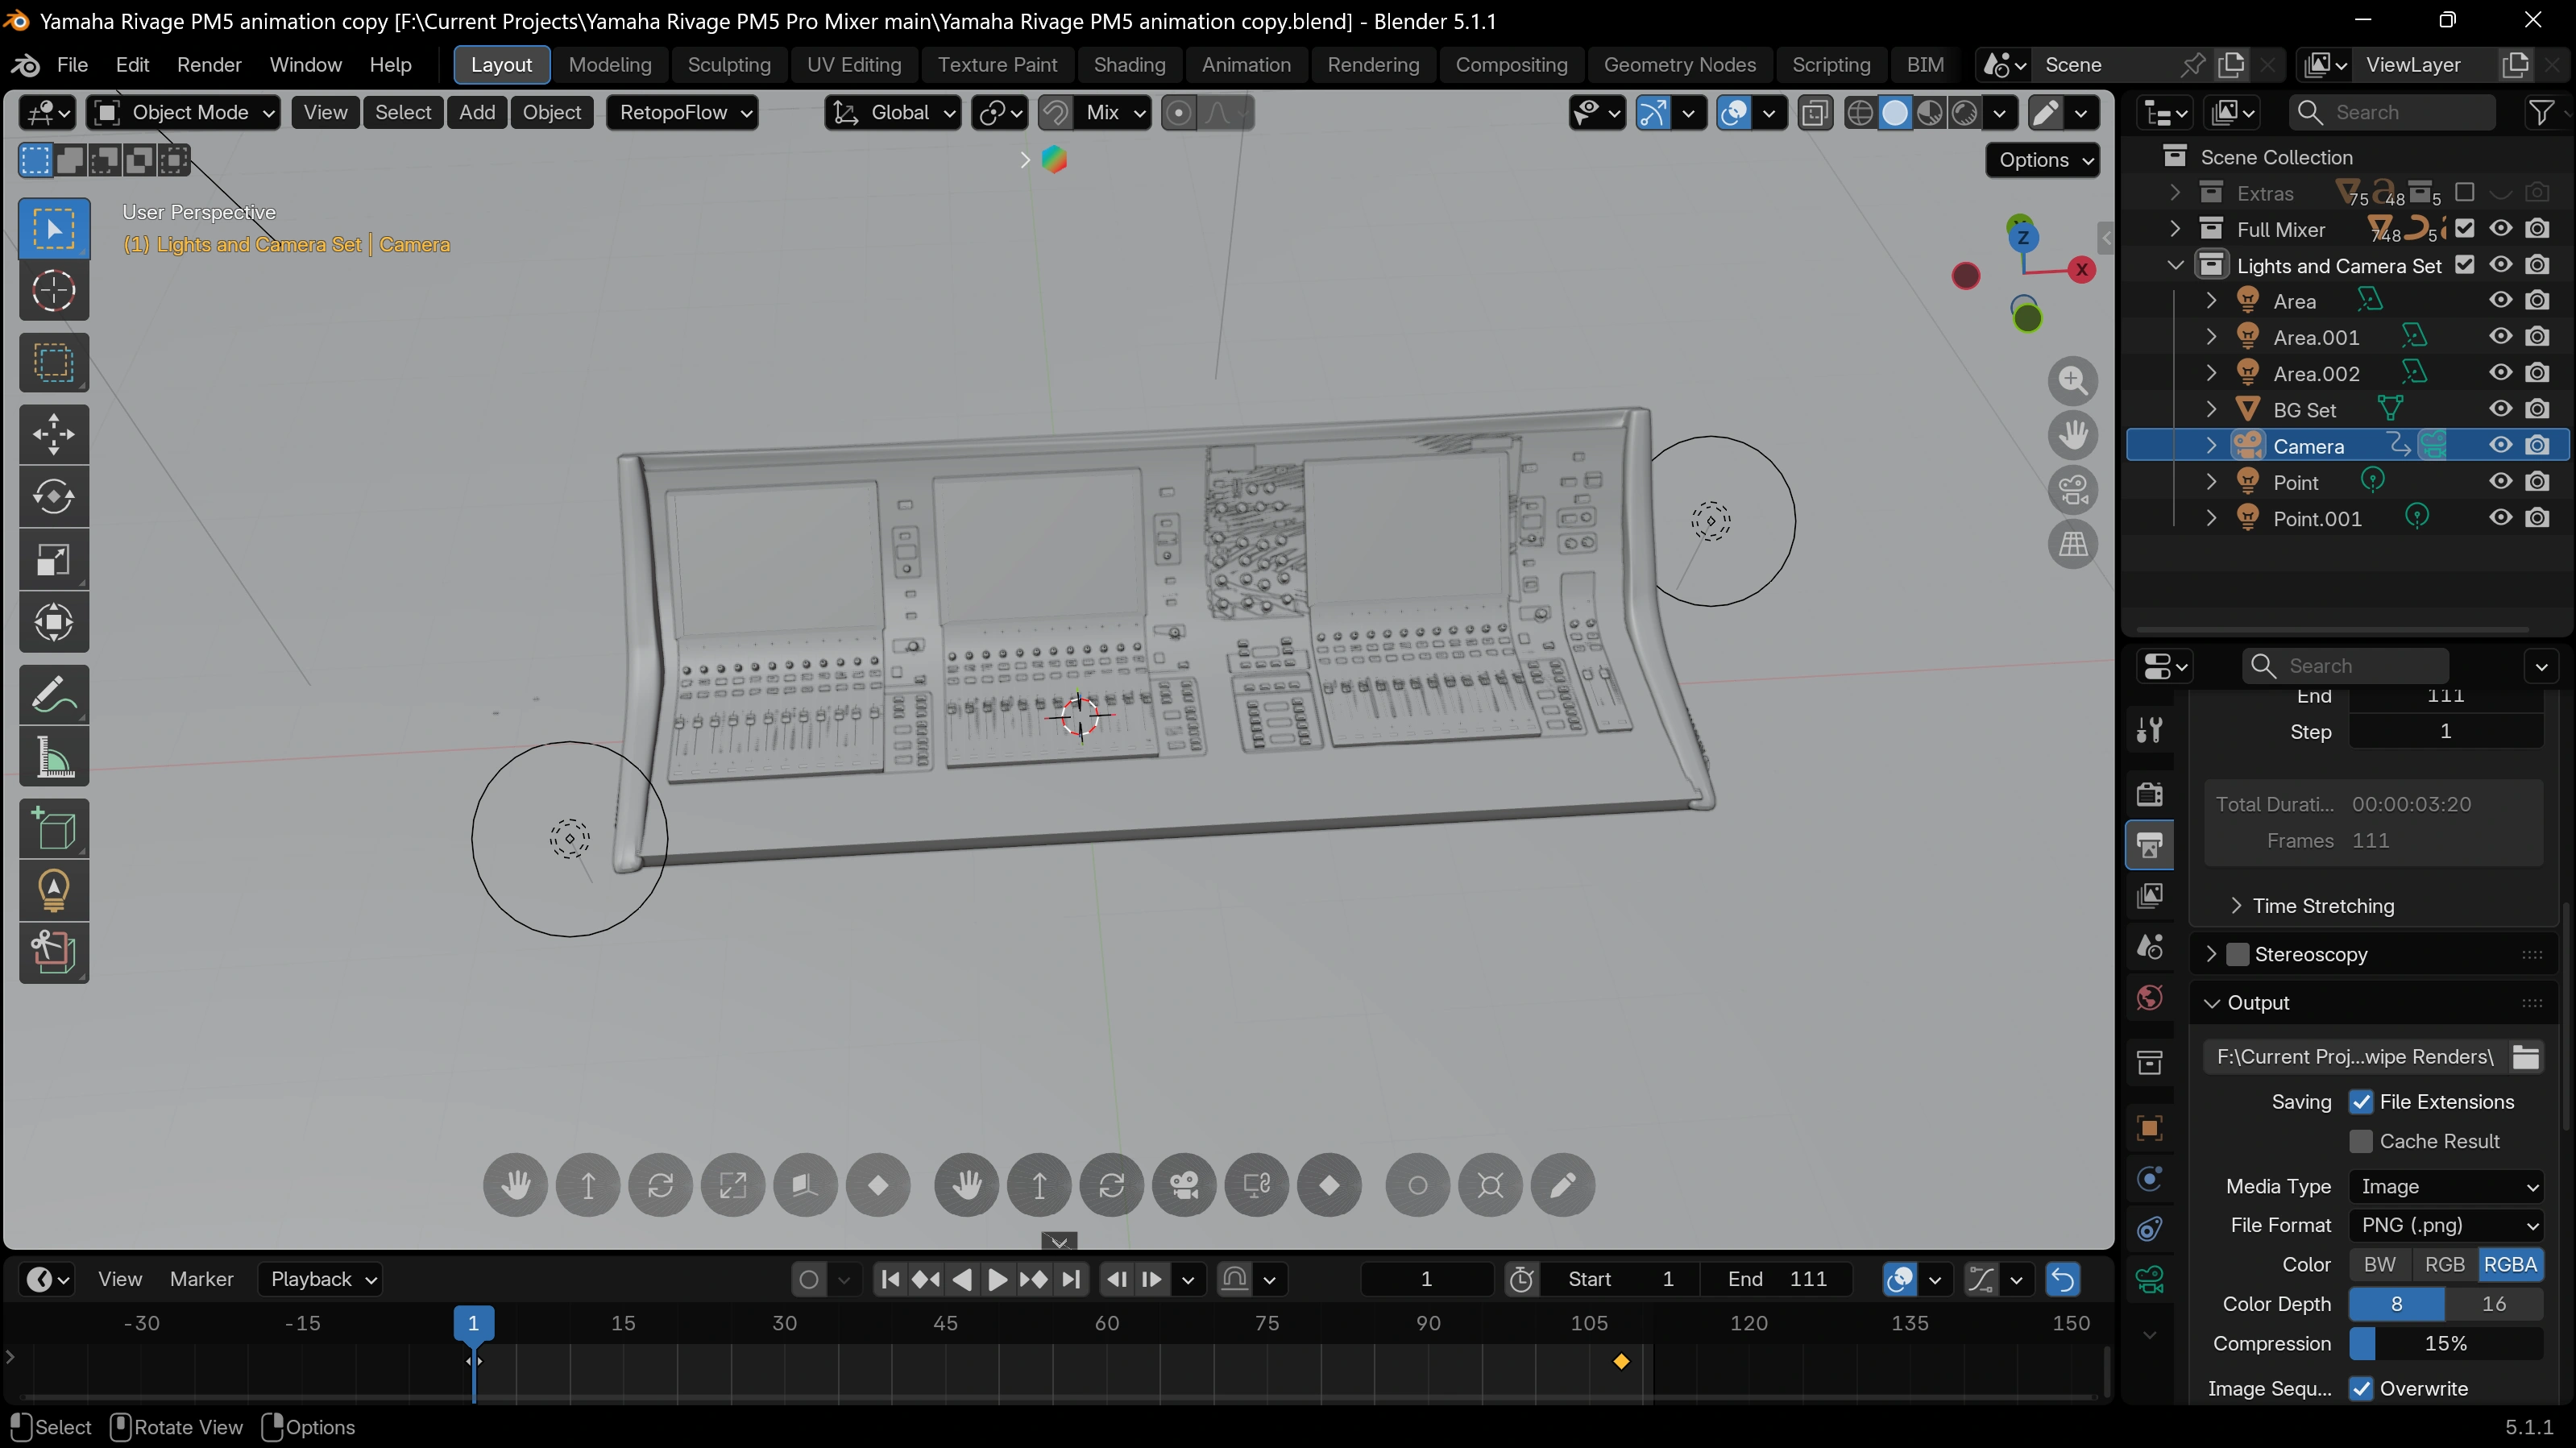Viewport: 2576px width, 1448px height.
Task: Open Render properties tab
Action: [x=2150, y=794]
